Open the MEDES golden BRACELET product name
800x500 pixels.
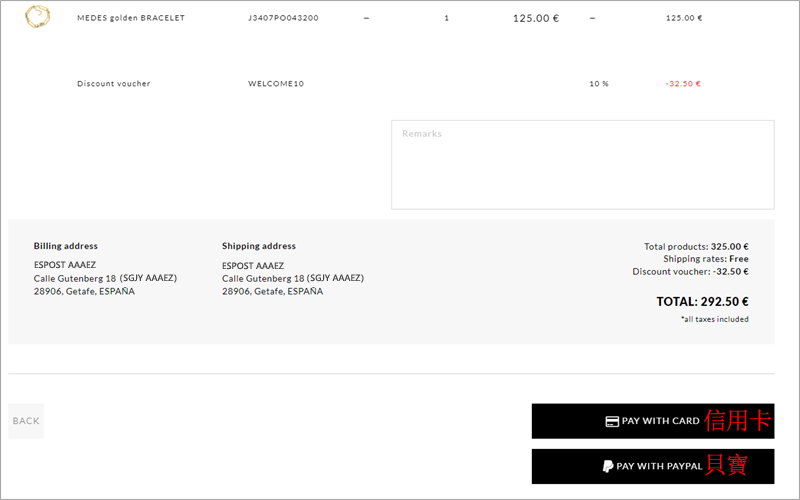click(131, 18)
